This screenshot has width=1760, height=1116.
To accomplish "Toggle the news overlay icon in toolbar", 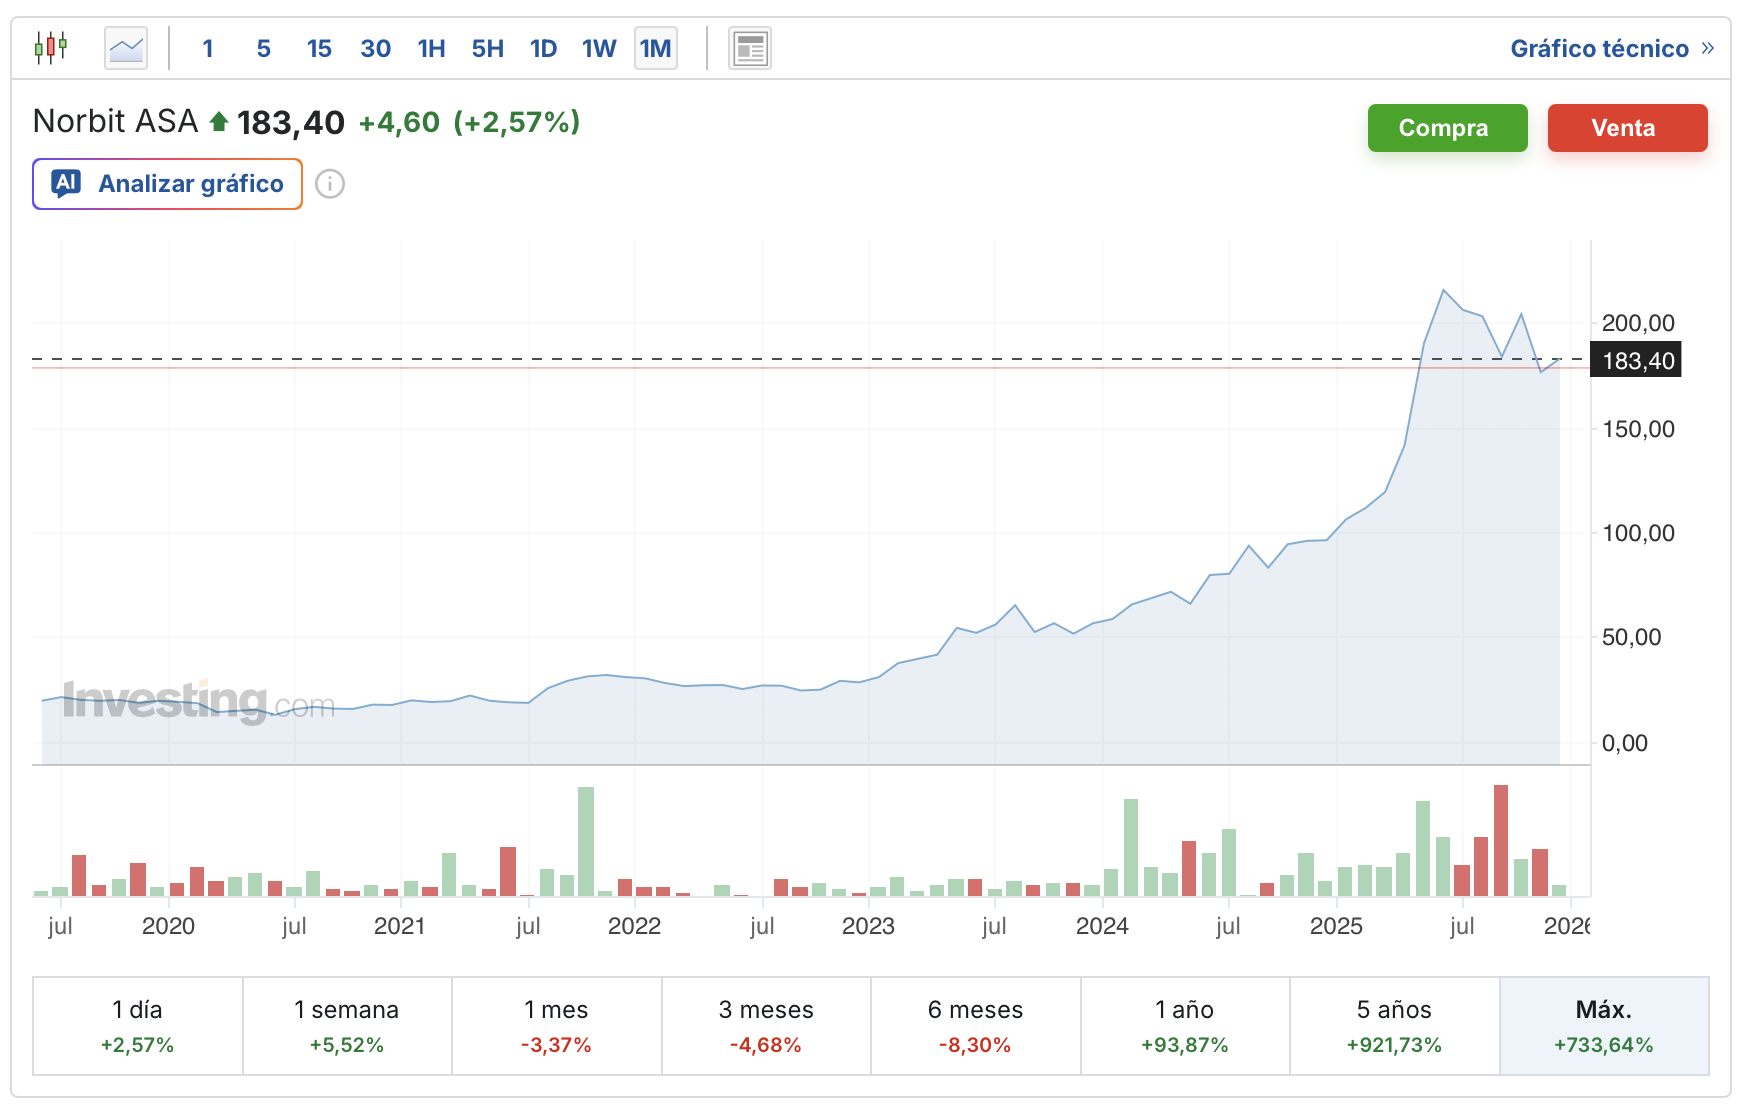I will 749,48.
